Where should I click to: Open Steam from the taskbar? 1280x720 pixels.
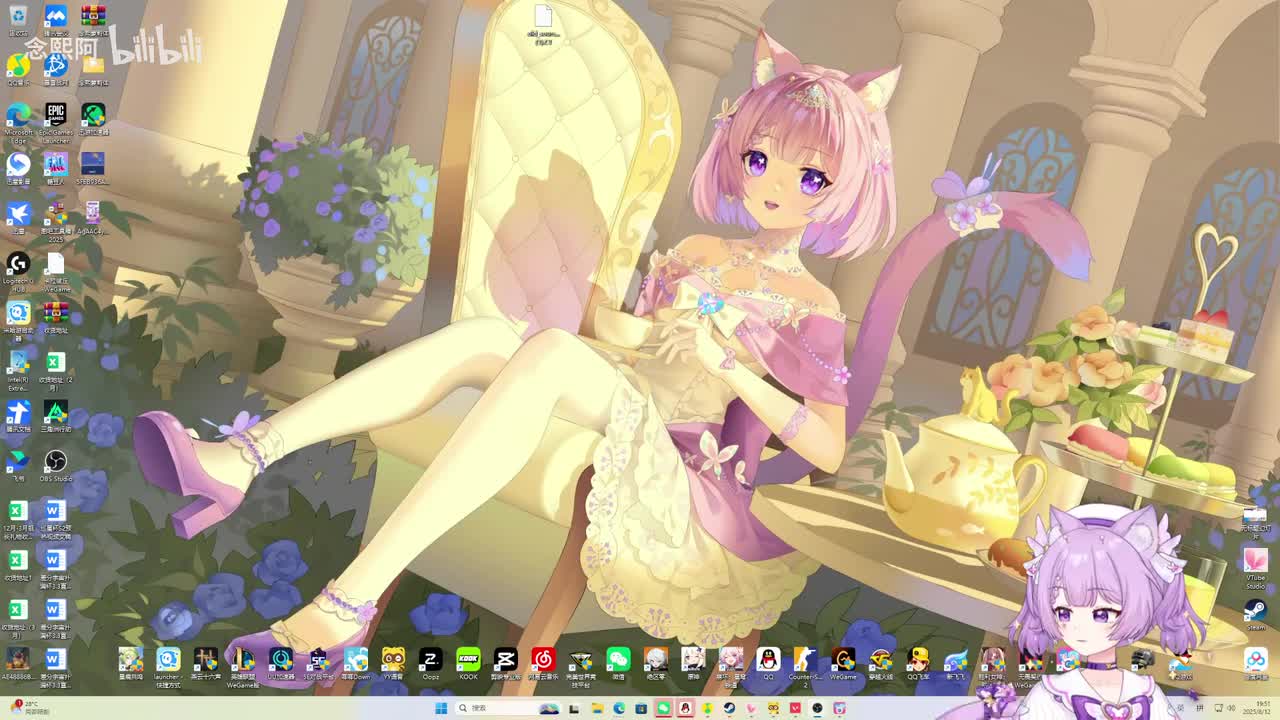pos(729,708)
